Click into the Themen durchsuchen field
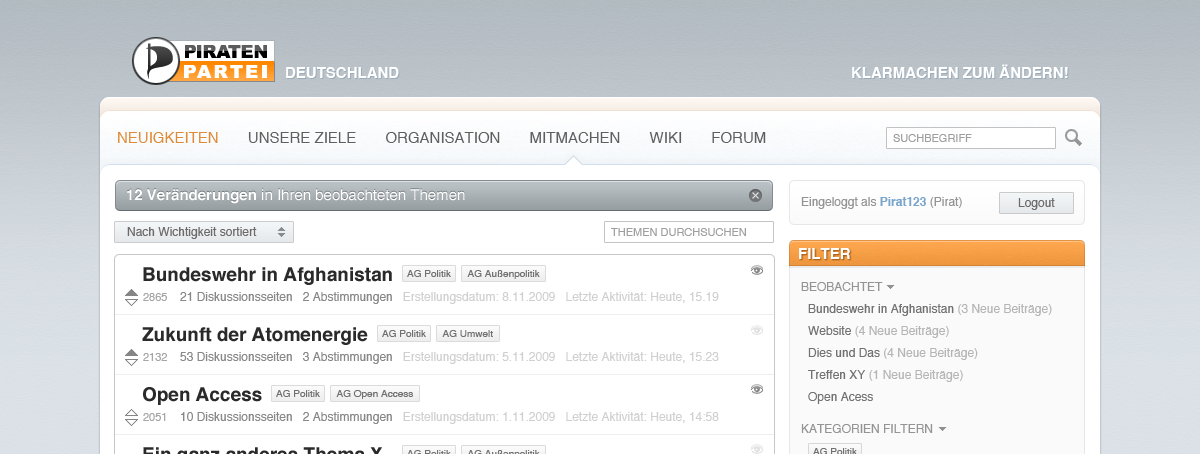The height and width of the screenshot is (454, 1200). click(688, 232)
